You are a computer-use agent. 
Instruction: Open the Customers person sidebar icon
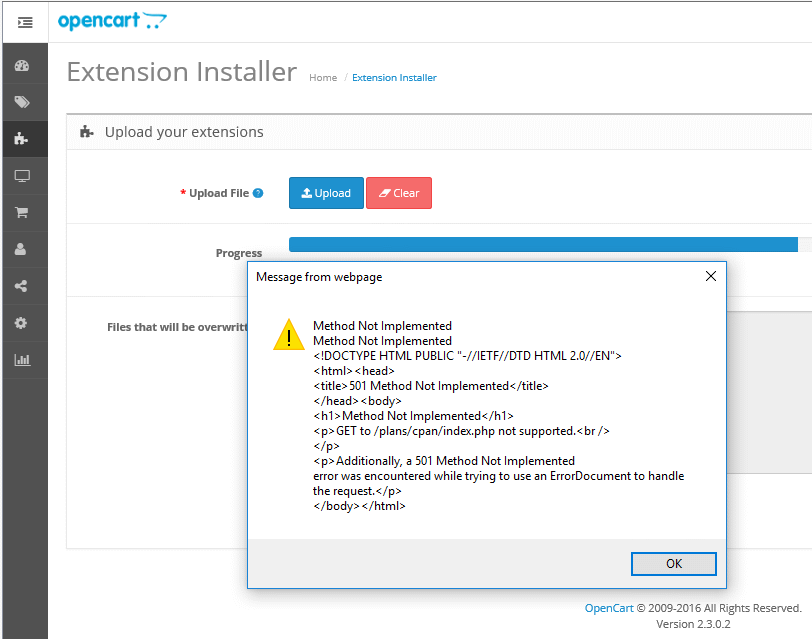(21, 249)
